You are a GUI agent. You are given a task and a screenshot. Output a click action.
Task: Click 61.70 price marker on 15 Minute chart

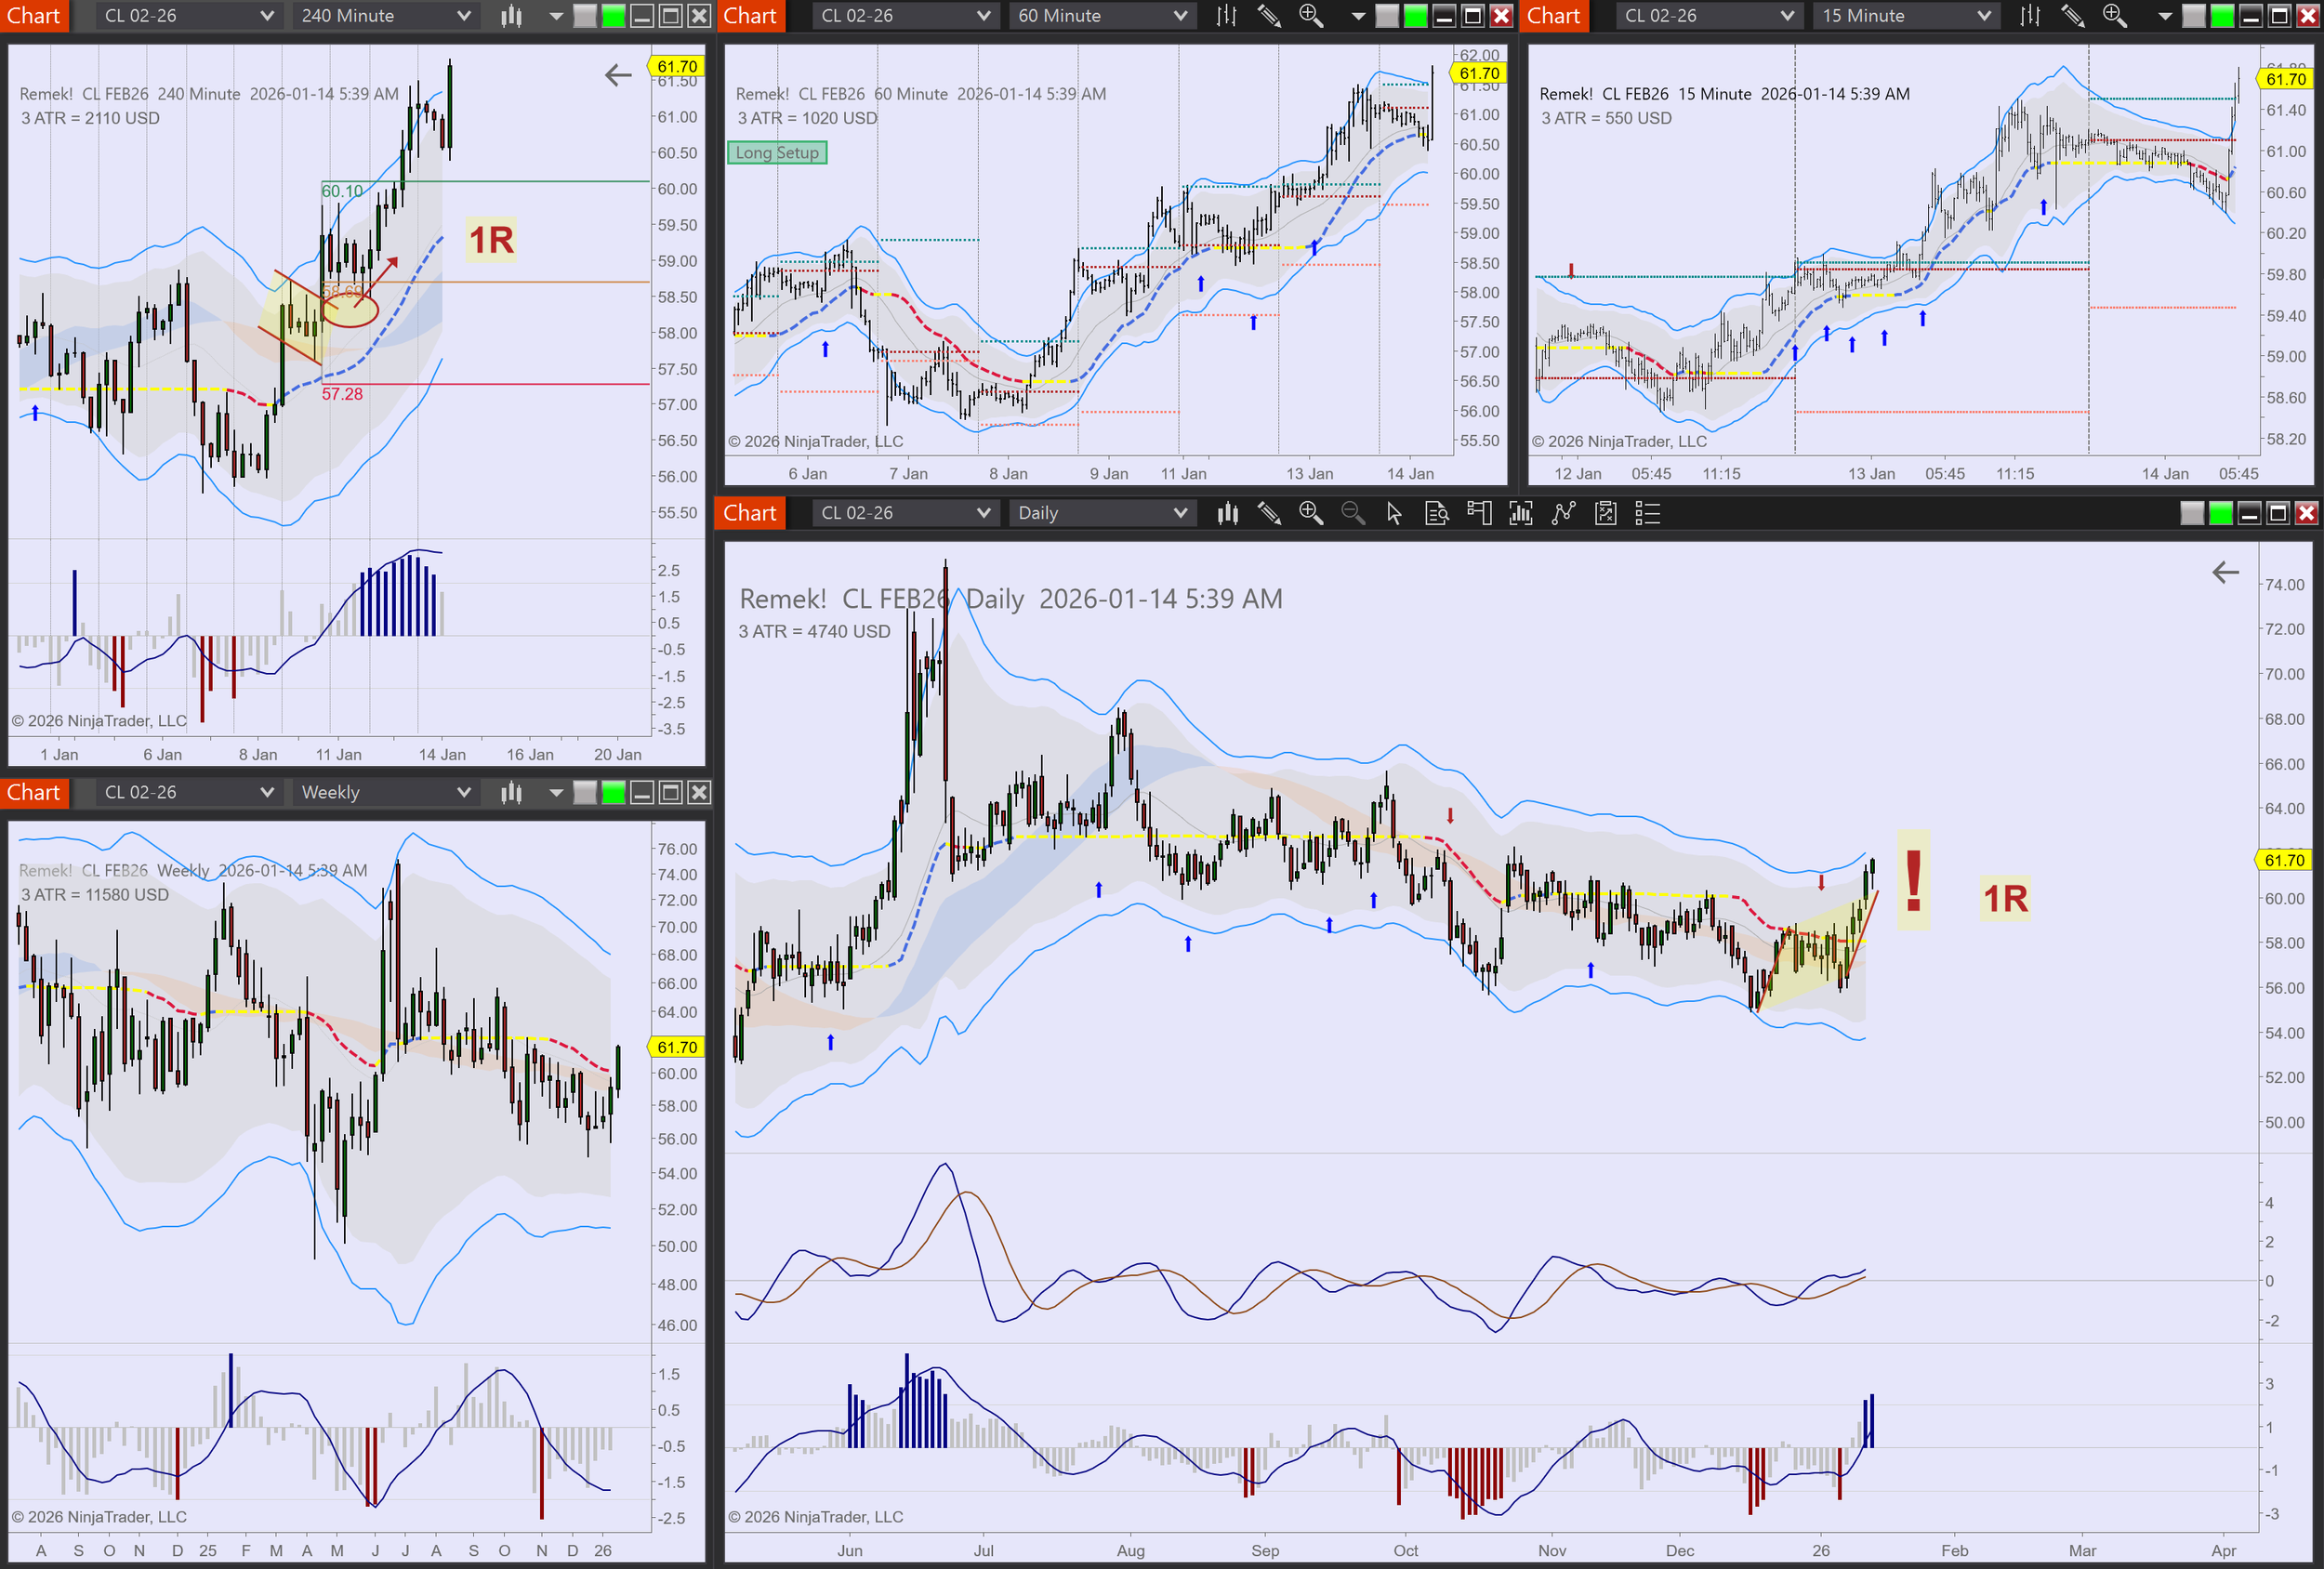tap(2286, 79)
